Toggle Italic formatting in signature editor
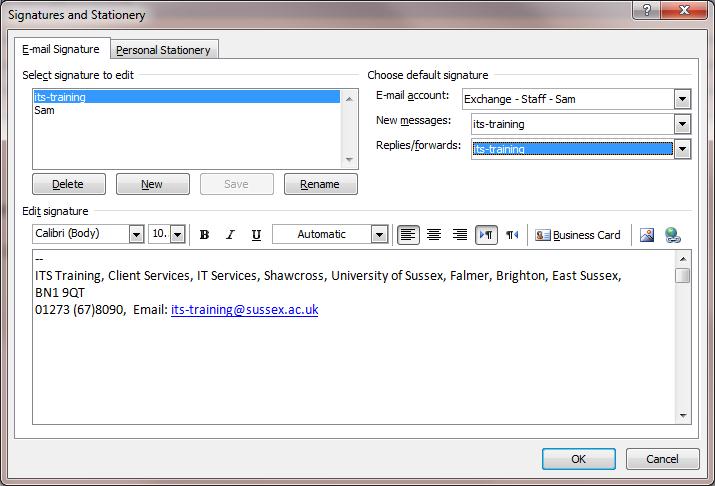 [x=230, y=235]
